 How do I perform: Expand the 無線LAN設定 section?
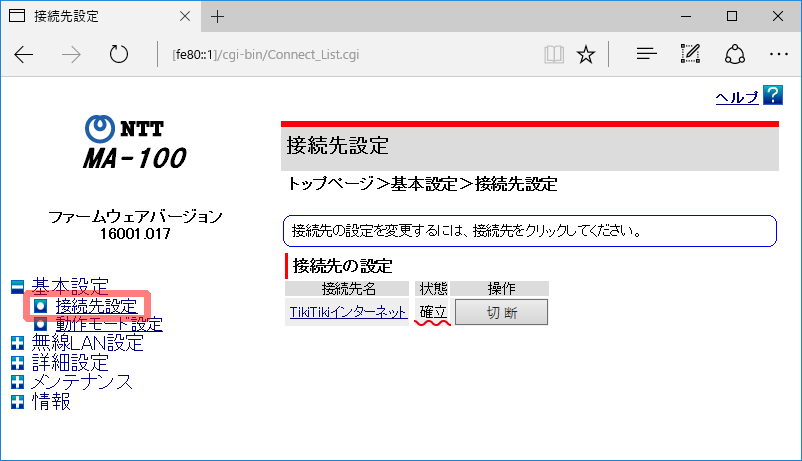[x=17, y=344]
